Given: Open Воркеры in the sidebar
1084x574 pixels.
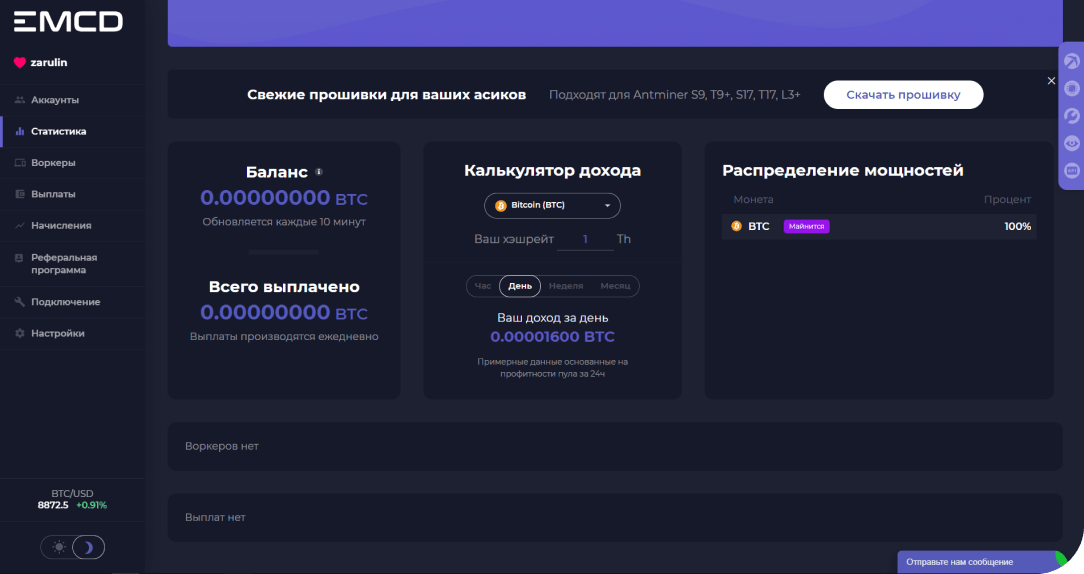Looking at the screenshot, I should click(53, 162).
